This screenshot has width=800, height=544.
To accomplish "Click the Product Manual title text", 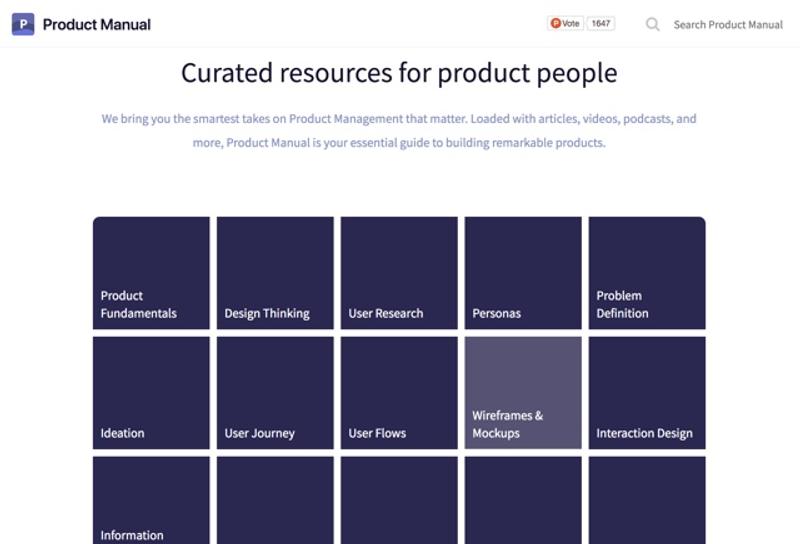I will 97,24.
